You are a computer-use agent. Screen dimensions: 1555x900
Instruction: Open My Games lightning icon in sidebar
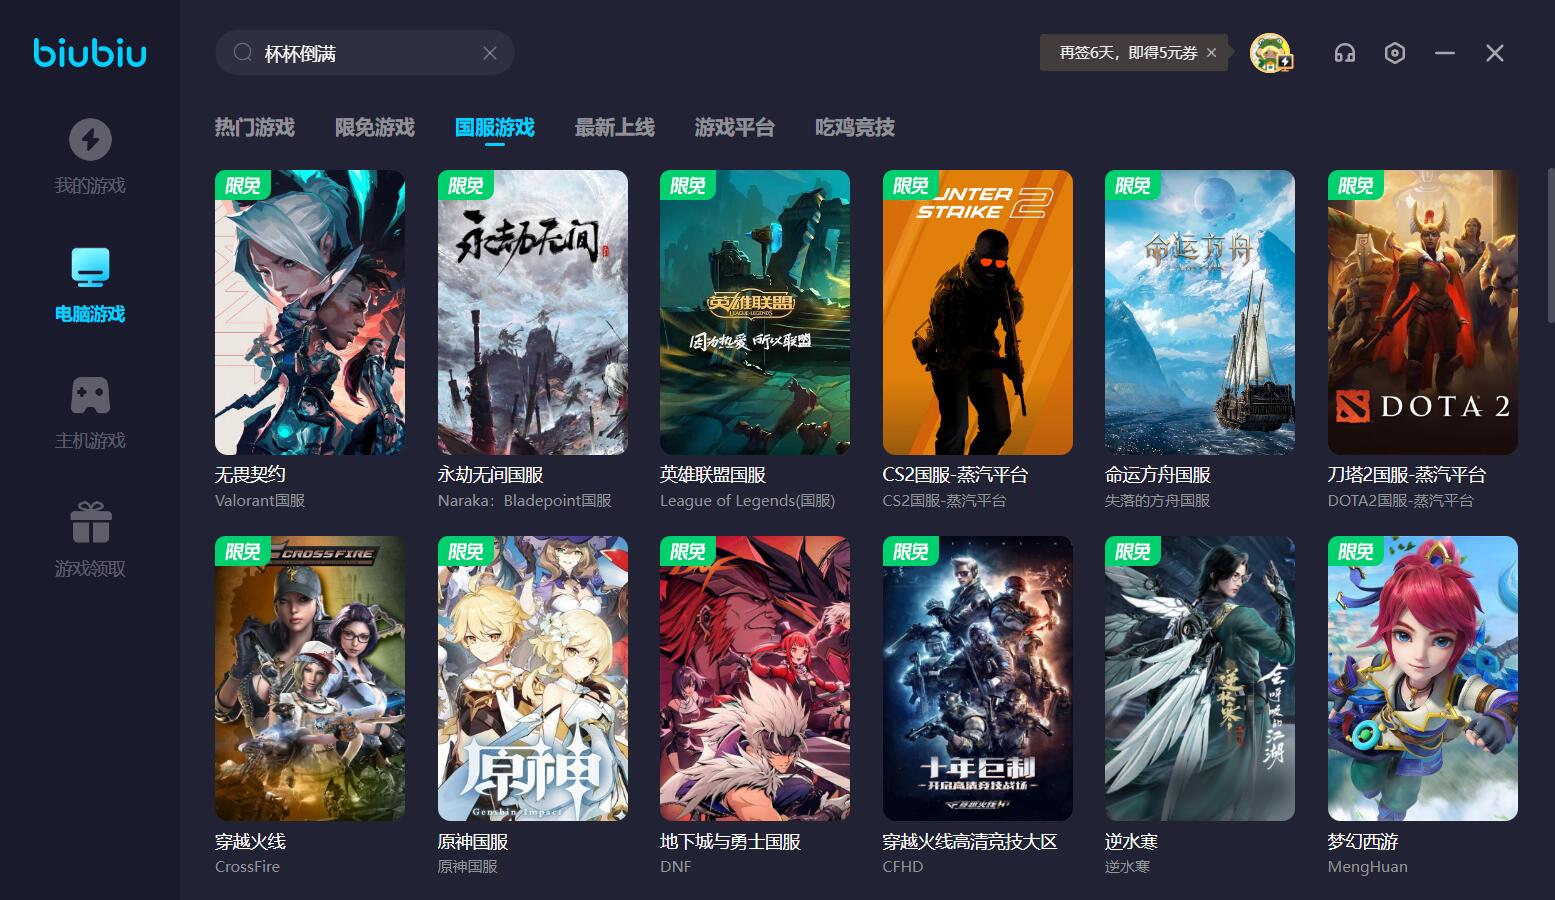point(90,140)
